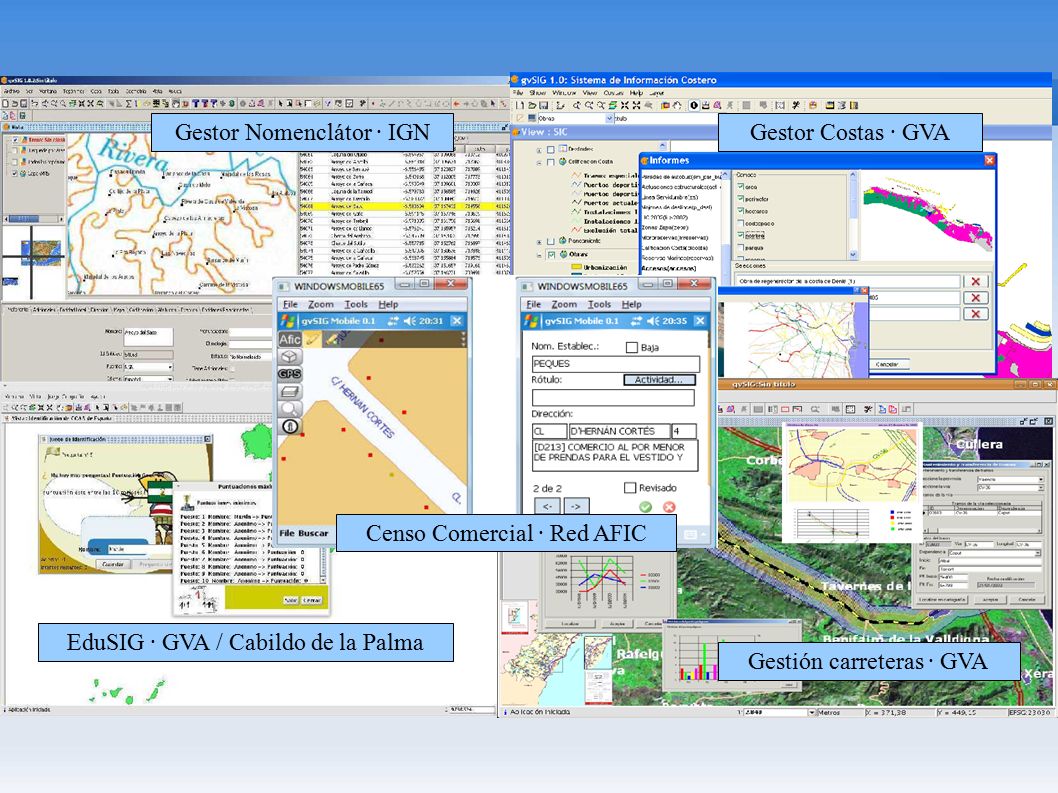The height and width of the screenshot is (793, 1058).
Task: Expand the overflow chevron on mobile map toolbar
Action: click(x=463, y=339)
